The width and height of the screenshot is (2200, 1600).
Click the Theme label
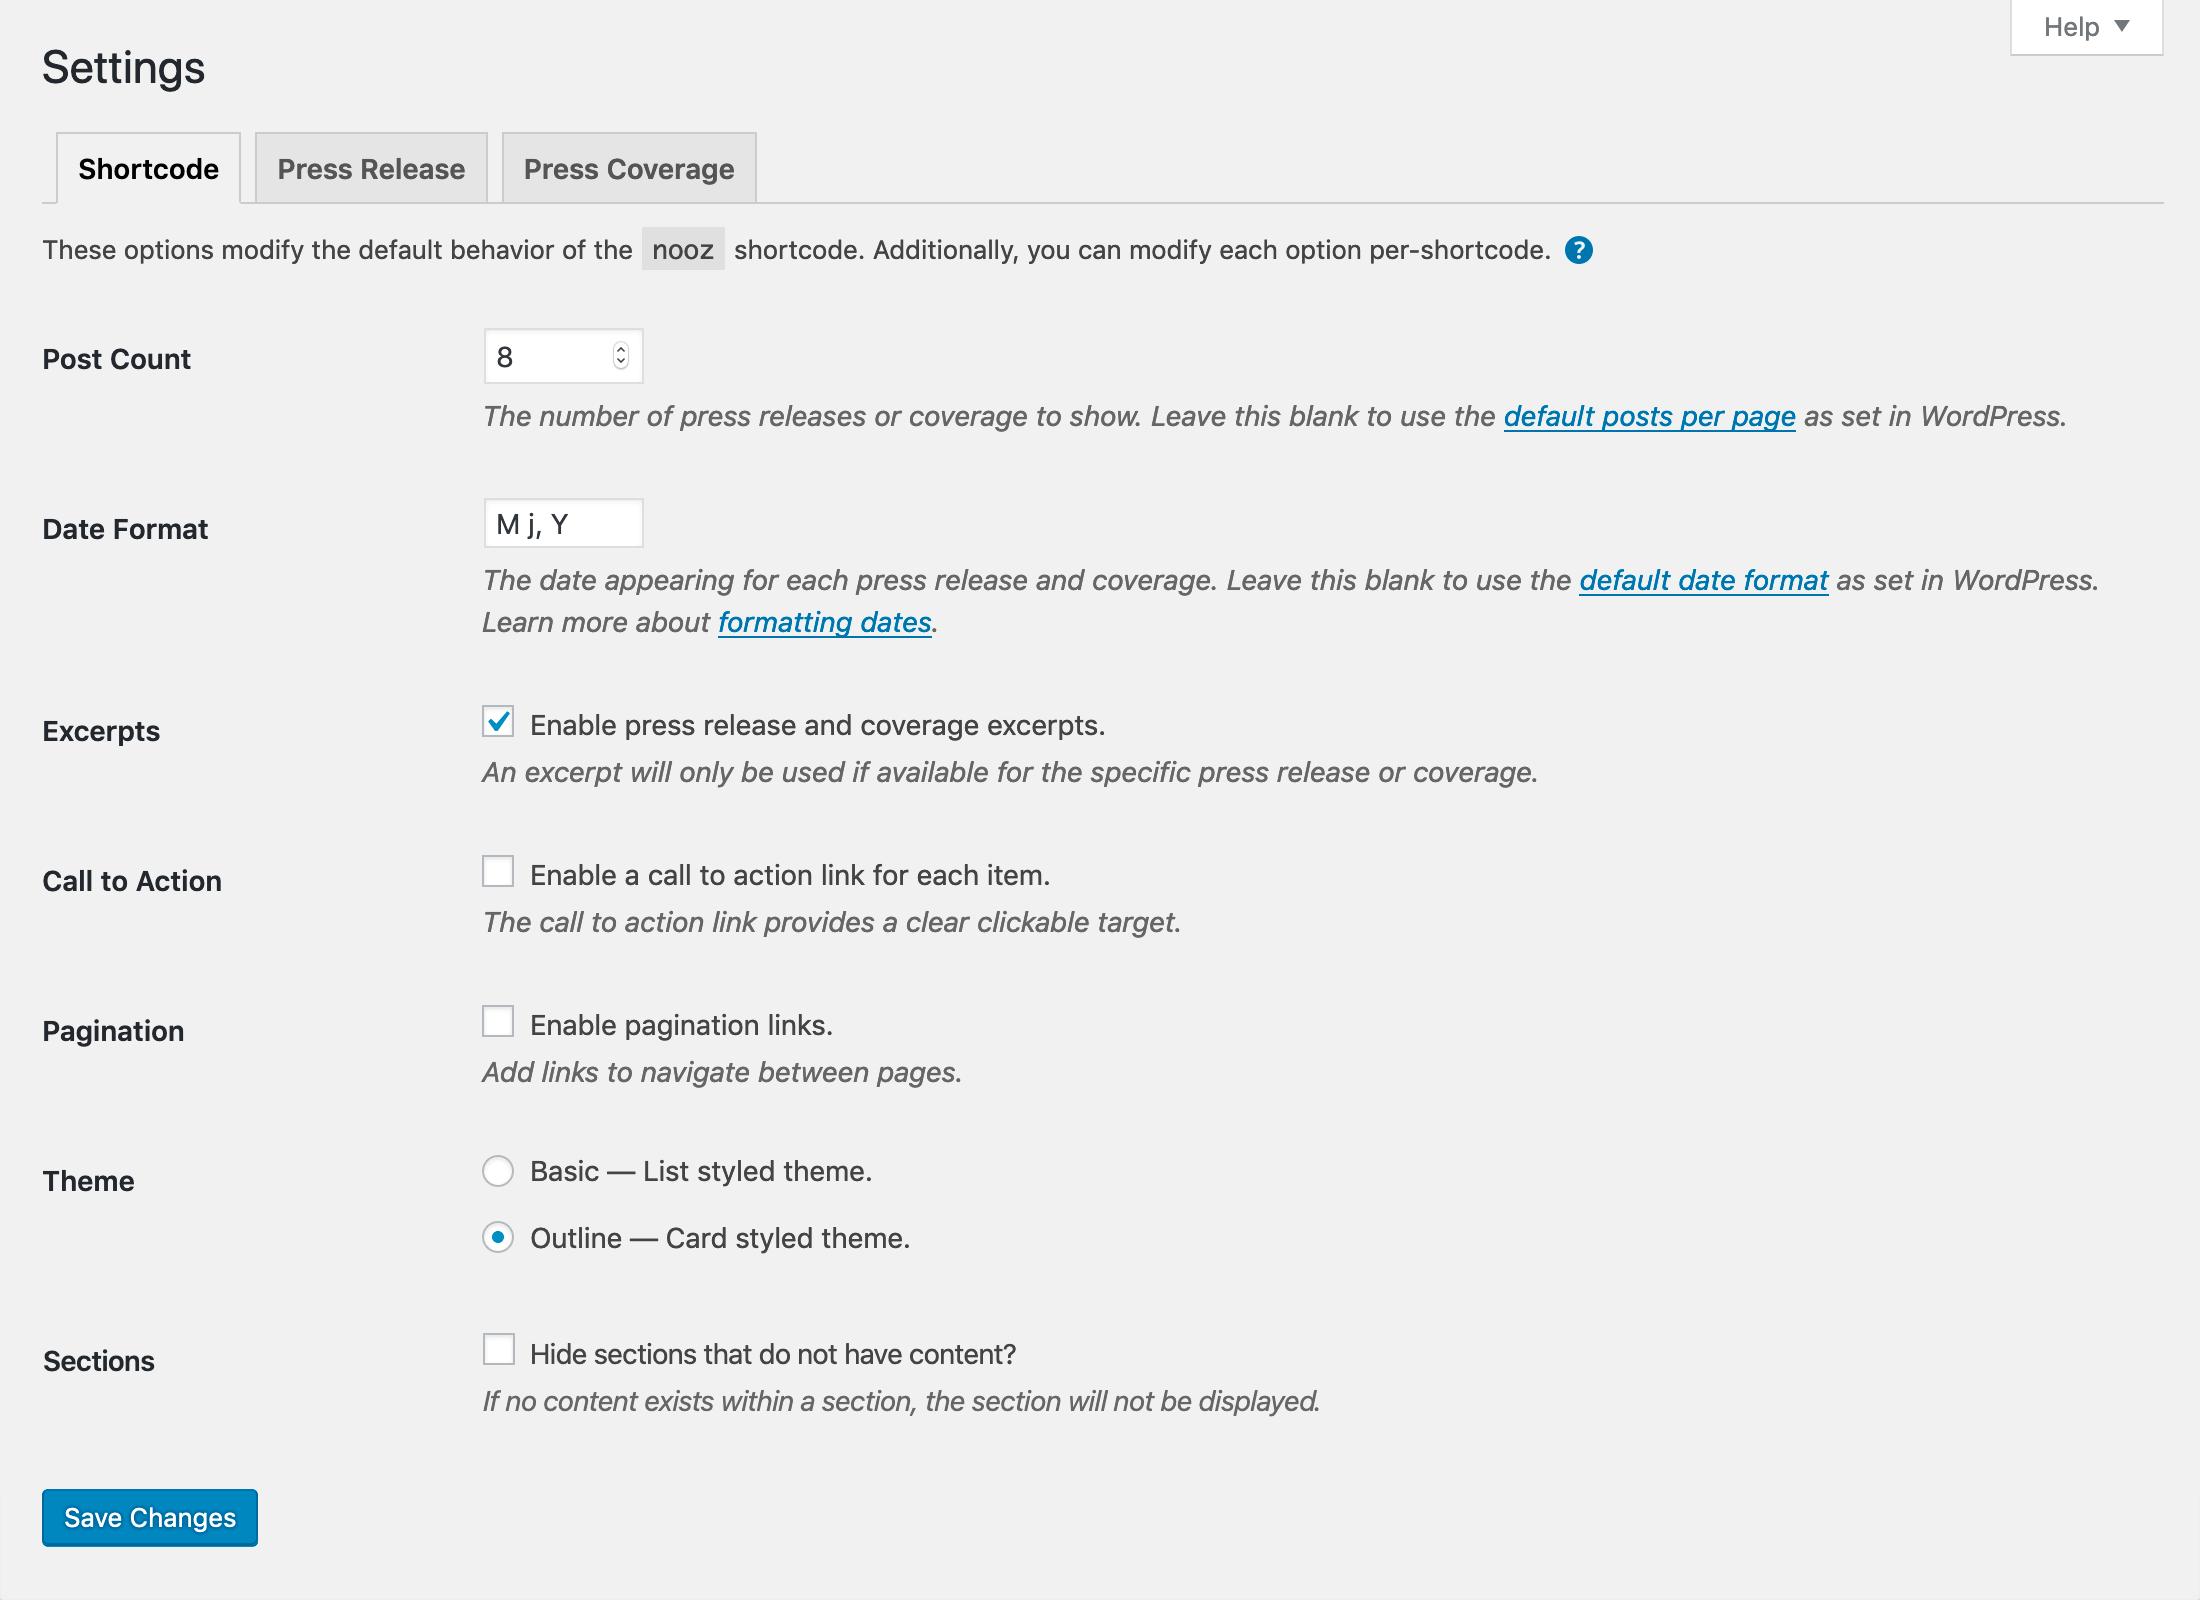coord(88,1181)
